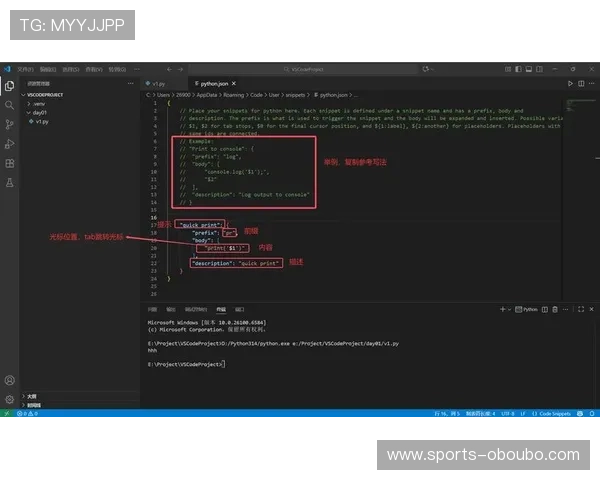
Task: Open the Source Control view
Action: pyautogui.click(x=10, y=124)
